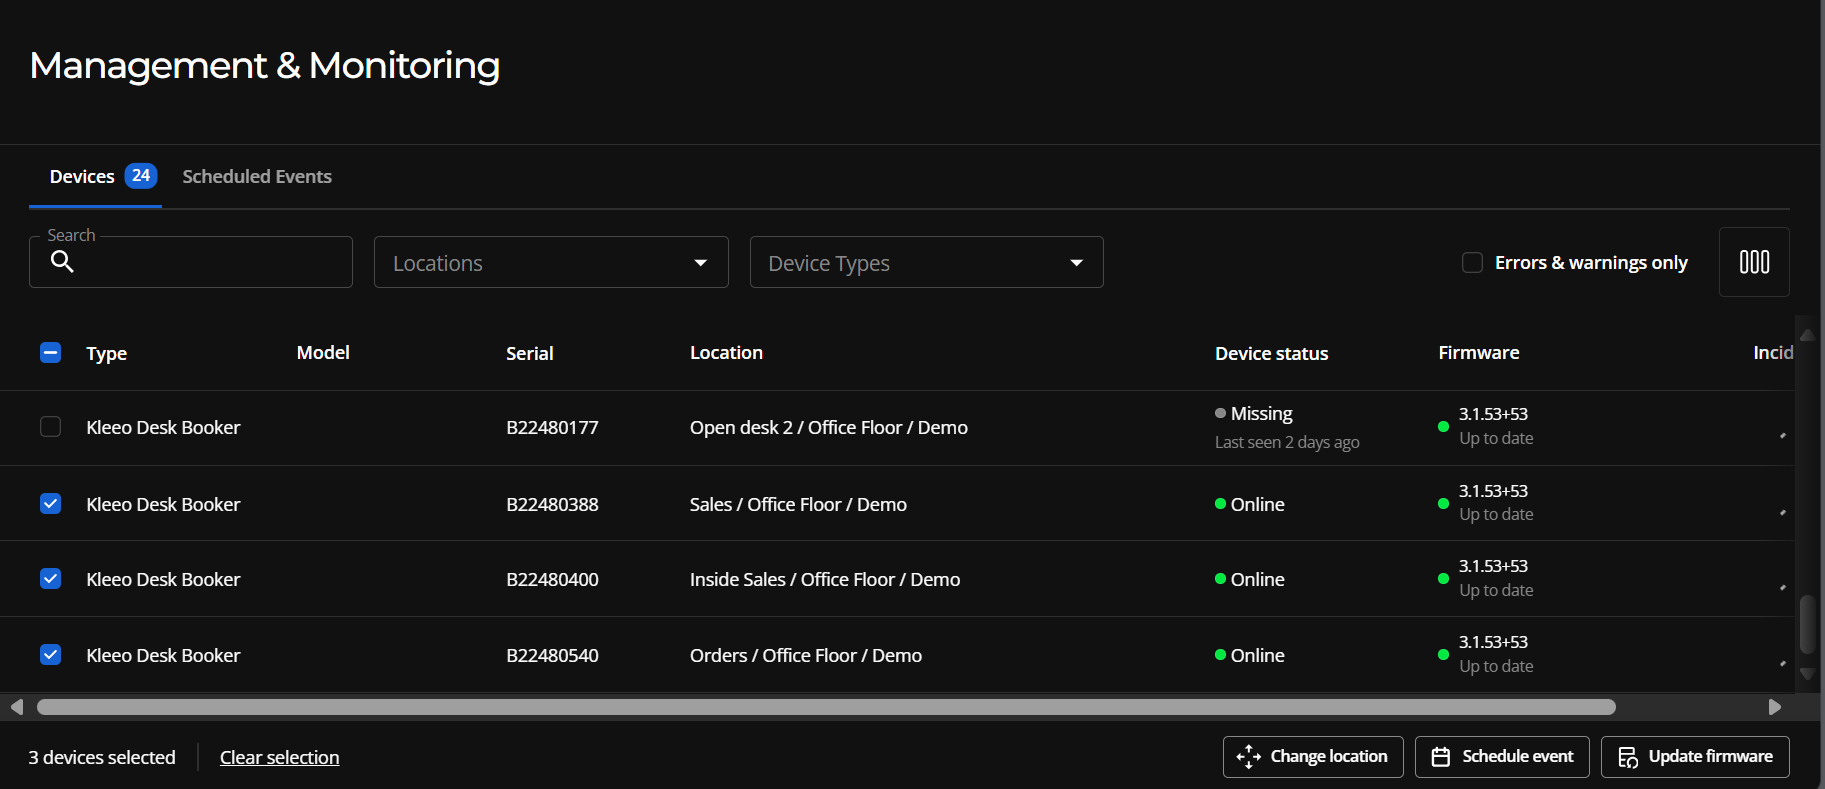Open the column layout settings icon
1825x789 pixels.
(x=1754, y=262)
